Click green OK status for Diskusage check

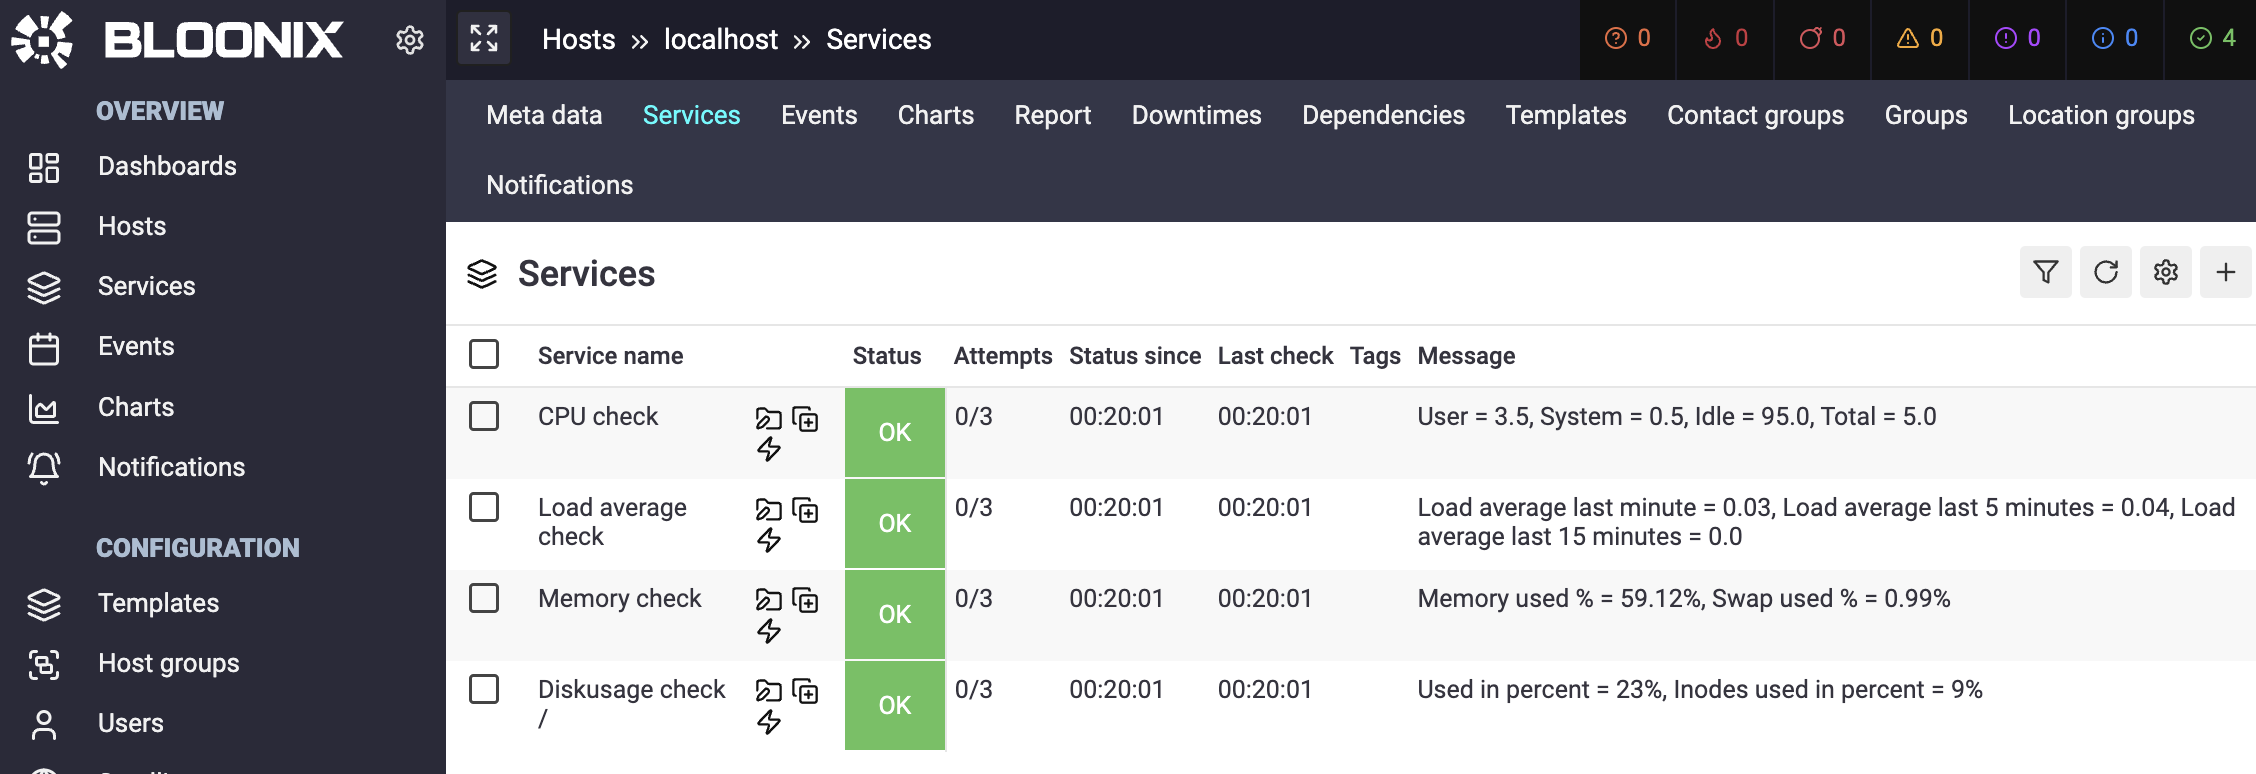[x=895, y=705]
